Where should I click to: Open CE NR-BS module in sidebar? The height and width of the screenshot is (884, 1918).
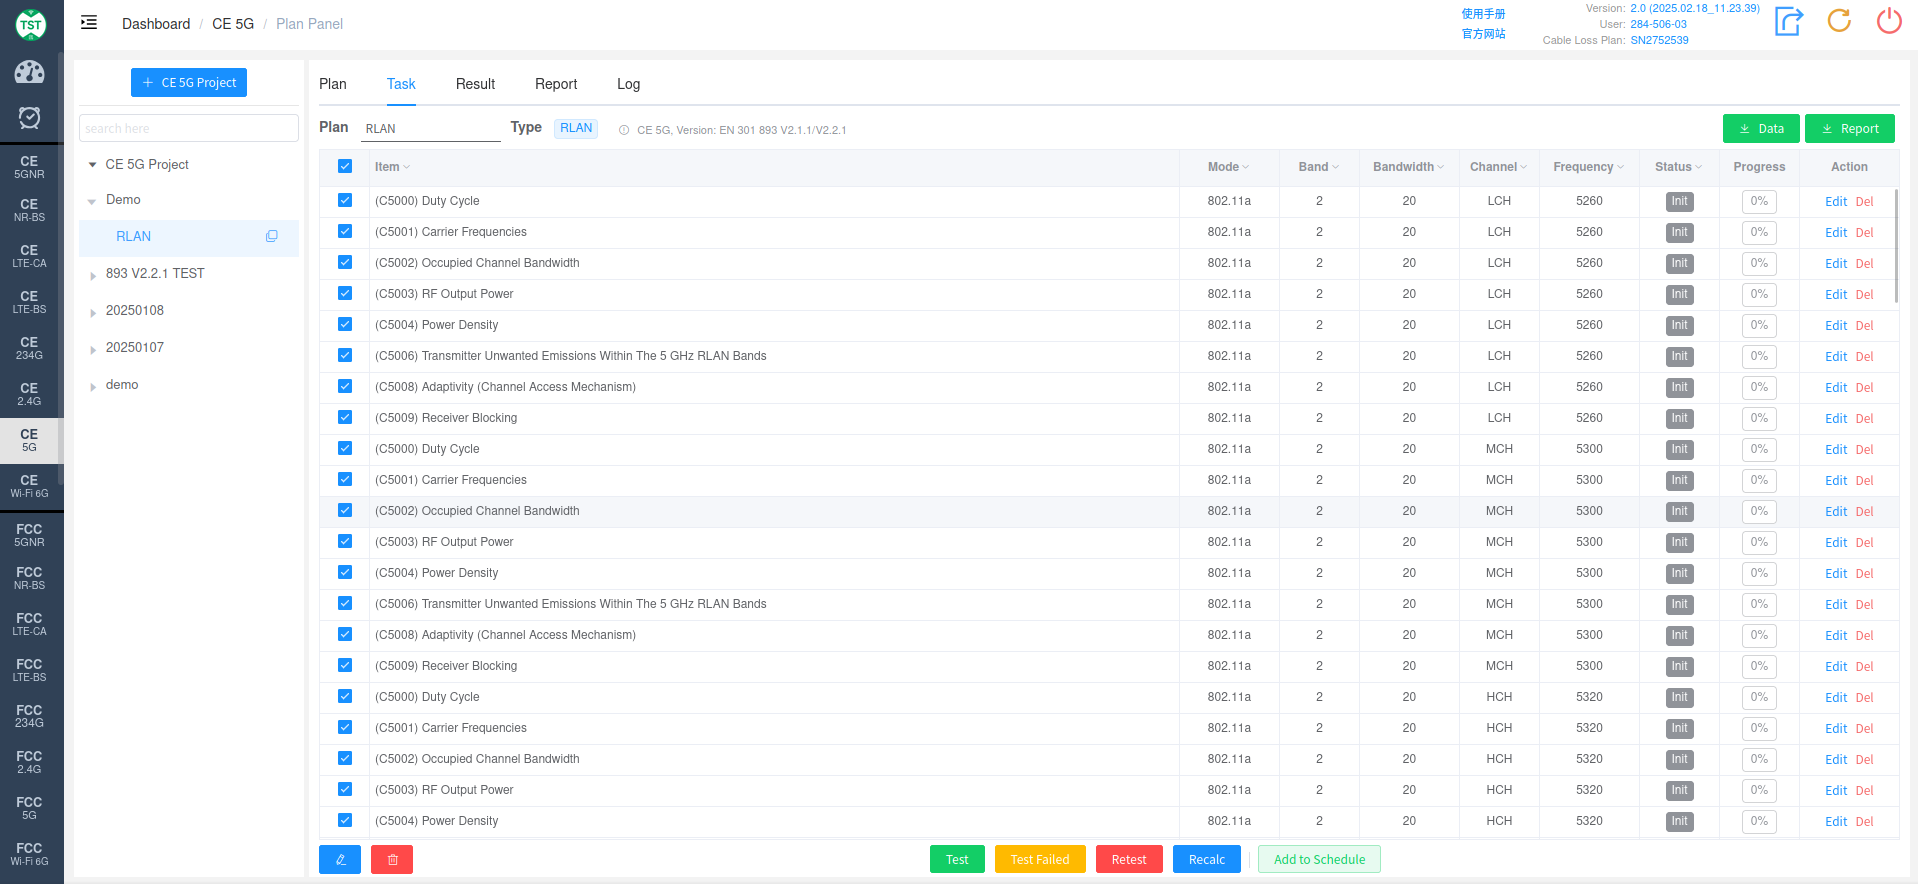pos(30,210)
